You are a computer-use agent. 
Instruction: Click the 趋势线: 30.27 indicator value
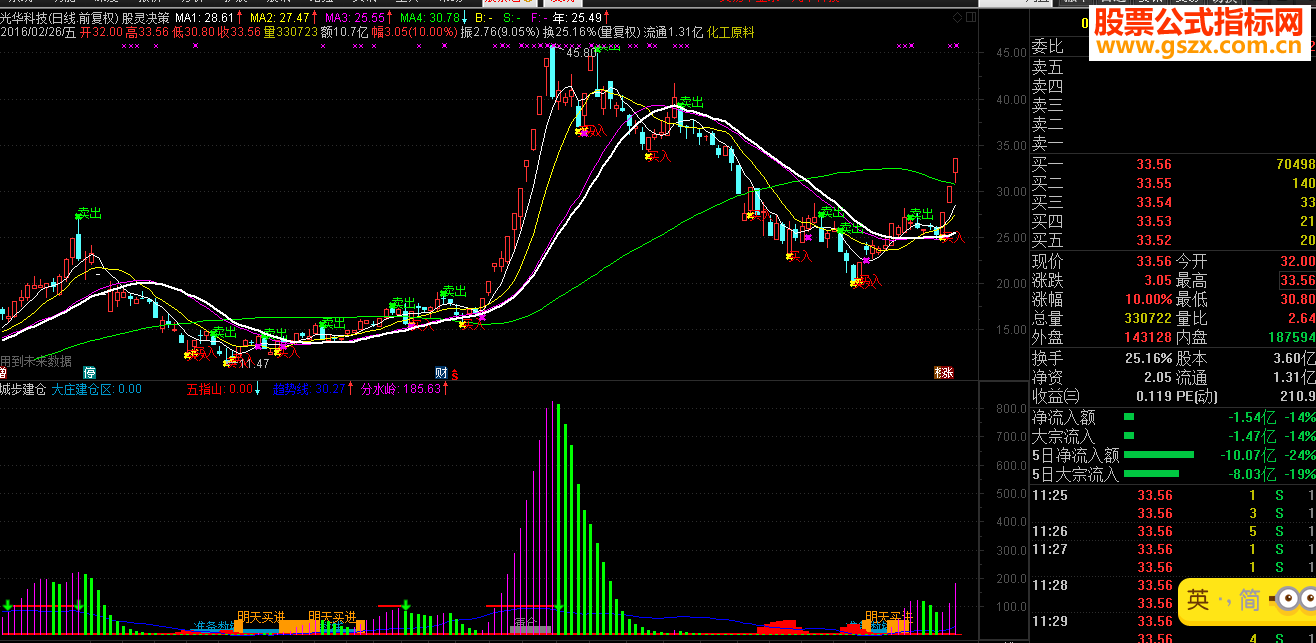tap(309, 388)
